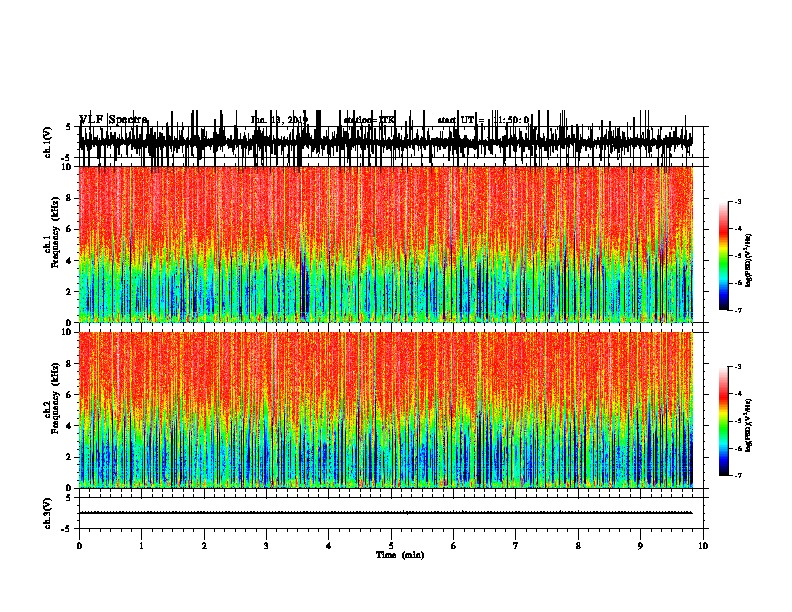Click the '-7' tick on ch.2 colorbar
792x612 pixels.
(x=737, y=476)
